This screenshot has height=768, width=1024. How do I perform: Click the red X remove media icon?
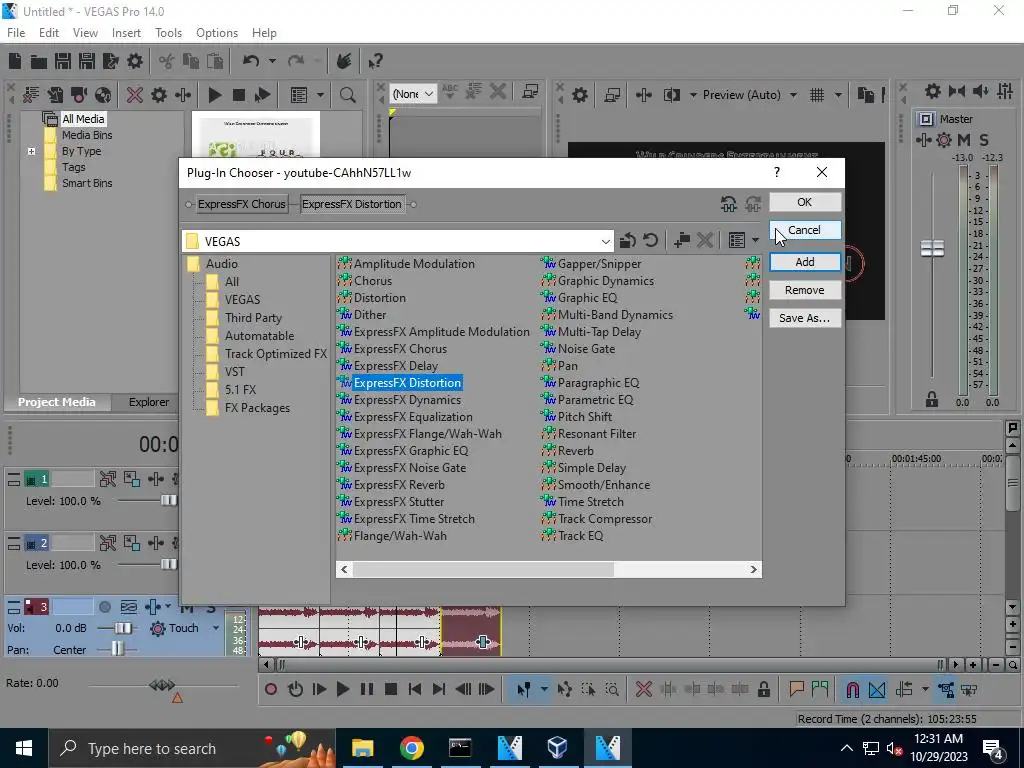pos(135,95)
